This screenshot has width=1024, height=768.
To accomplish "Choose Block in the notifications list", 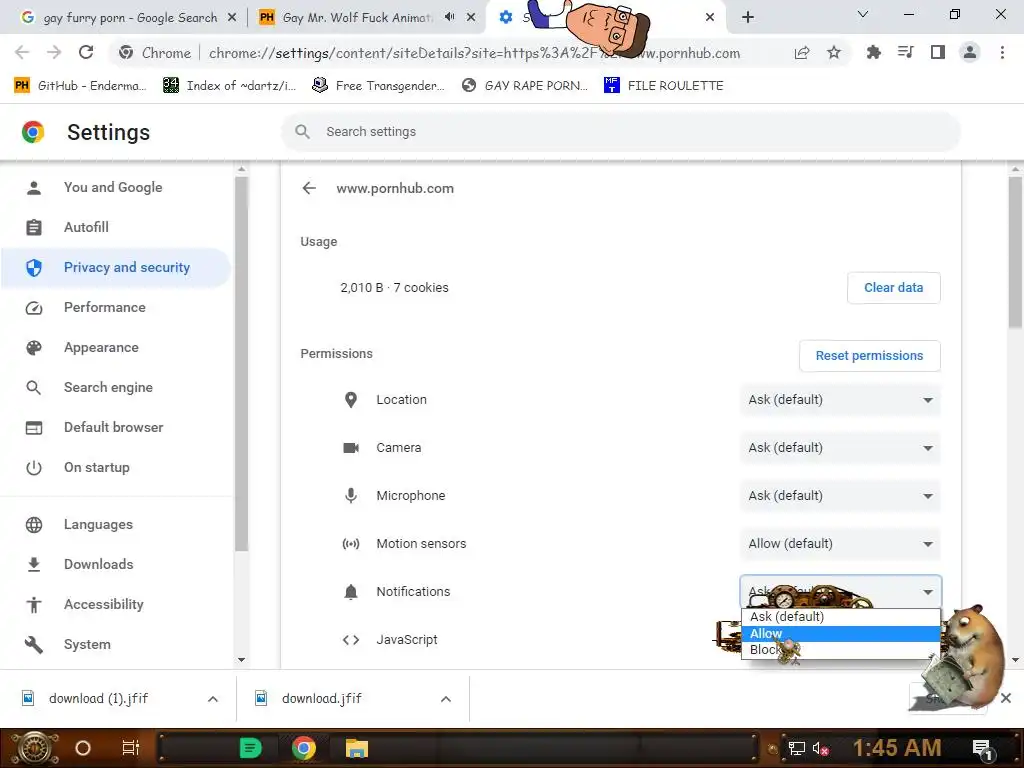I will pyautogui.click(x=840, y=650).
